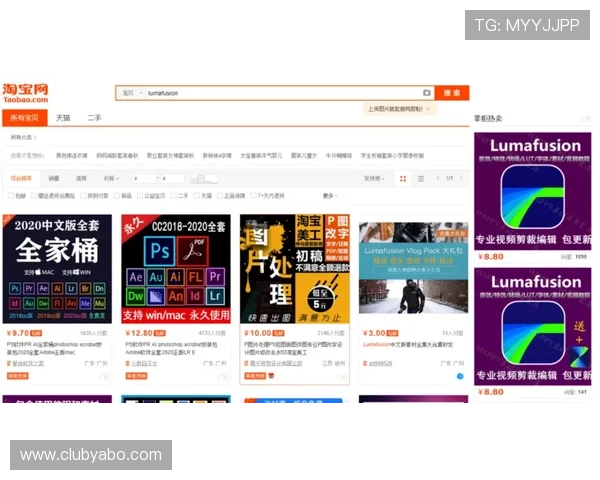600x480 pixels.
Task: Click the 学生校服套装 suggestion link
Action: [x=392, y=155]
